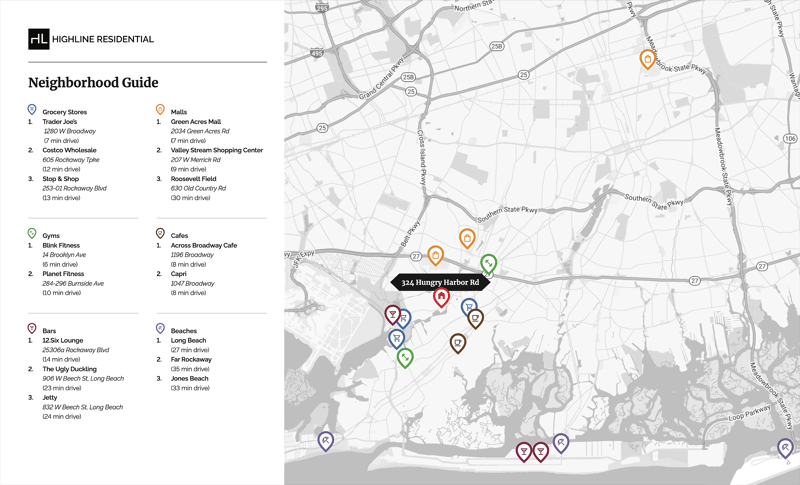Click the Highline Residential HL logo
The height and width of the screenshot is (485, 800).
pyautogui.click(x=39, y=39)
